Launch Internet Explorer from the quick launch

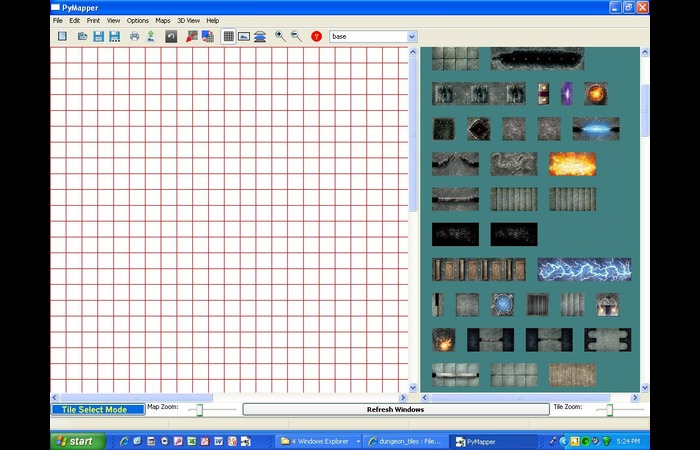point(124,441)
